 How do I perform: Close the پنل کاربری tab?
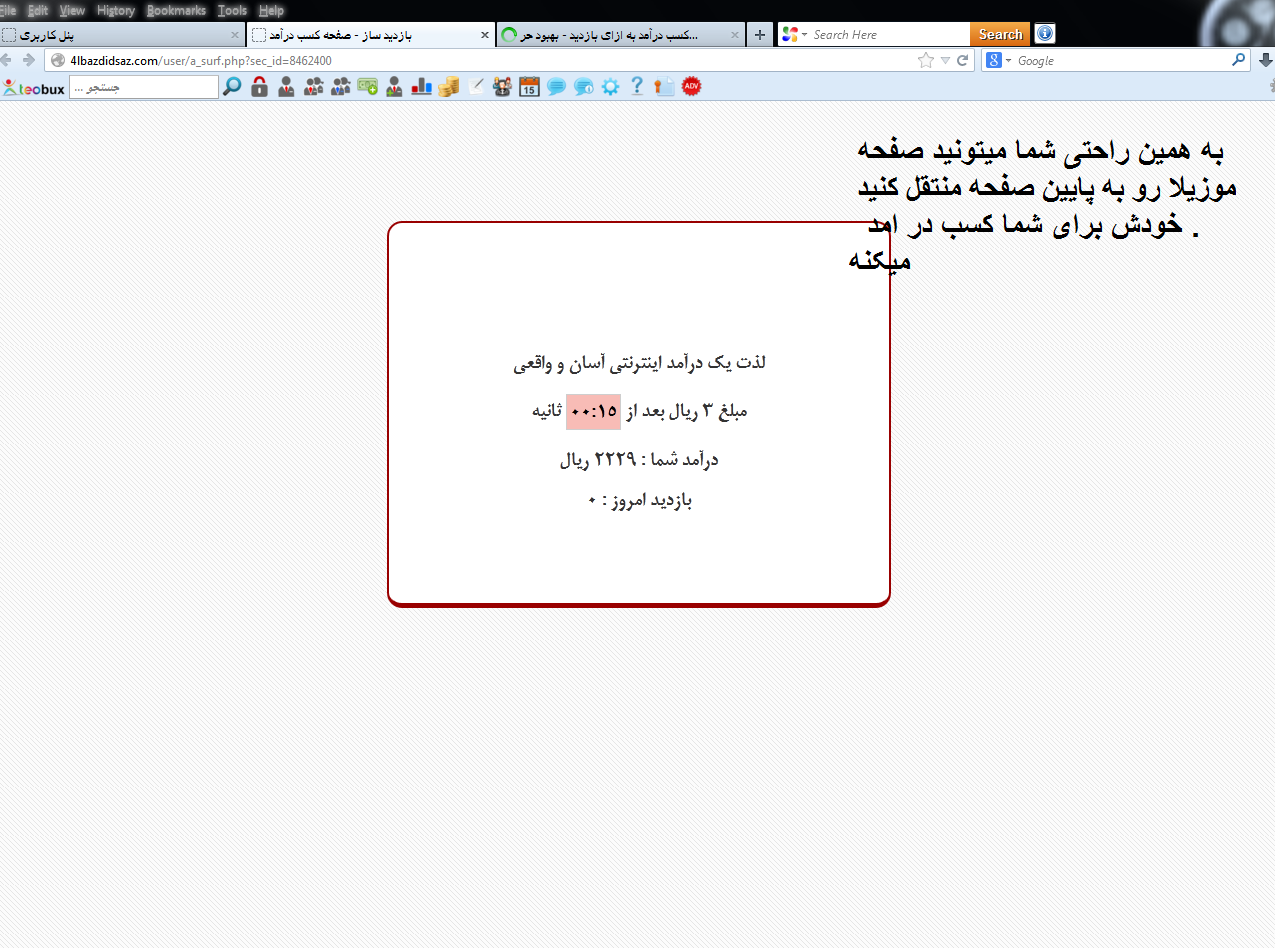pyautogui.click(x=235, y=35)
